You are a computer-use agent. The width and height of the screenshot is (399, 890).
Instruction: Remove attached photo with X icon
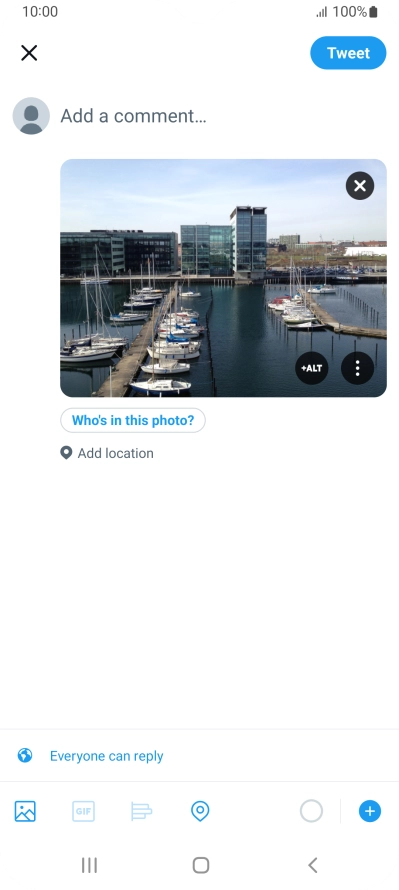(360, 186)
